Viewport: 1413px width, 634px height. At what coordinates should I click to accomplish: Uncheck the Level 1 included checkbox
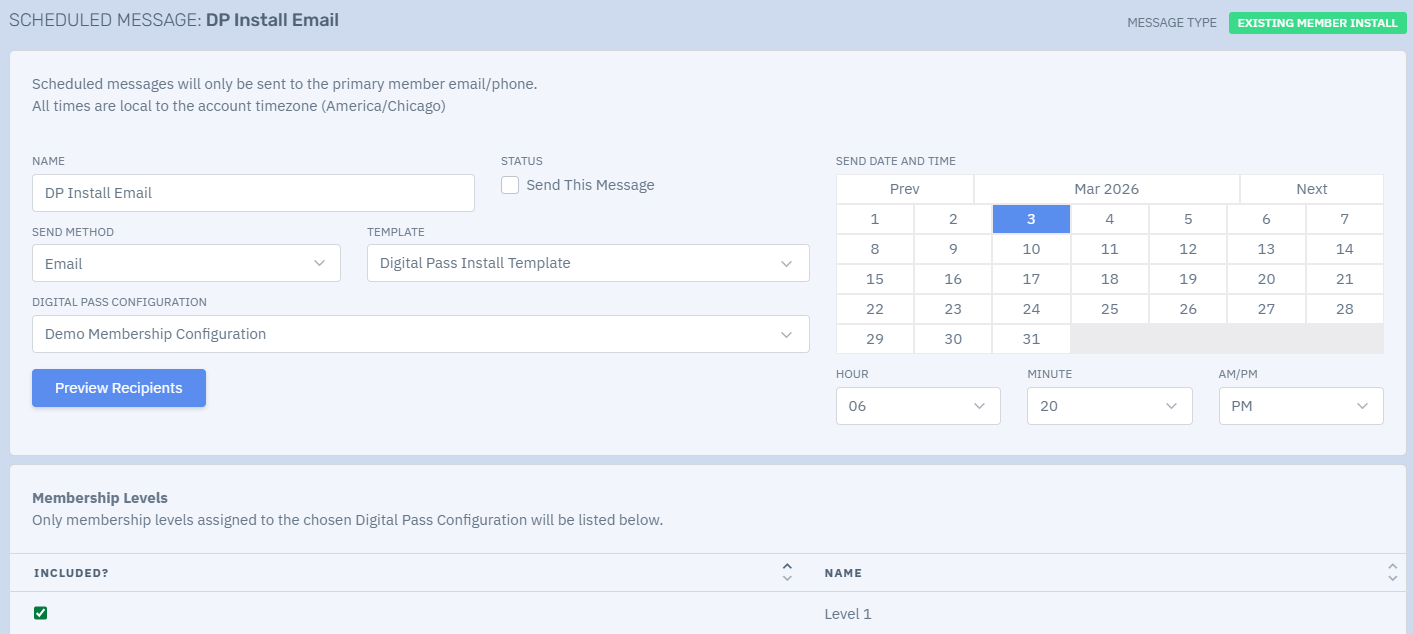pos(41,613)
